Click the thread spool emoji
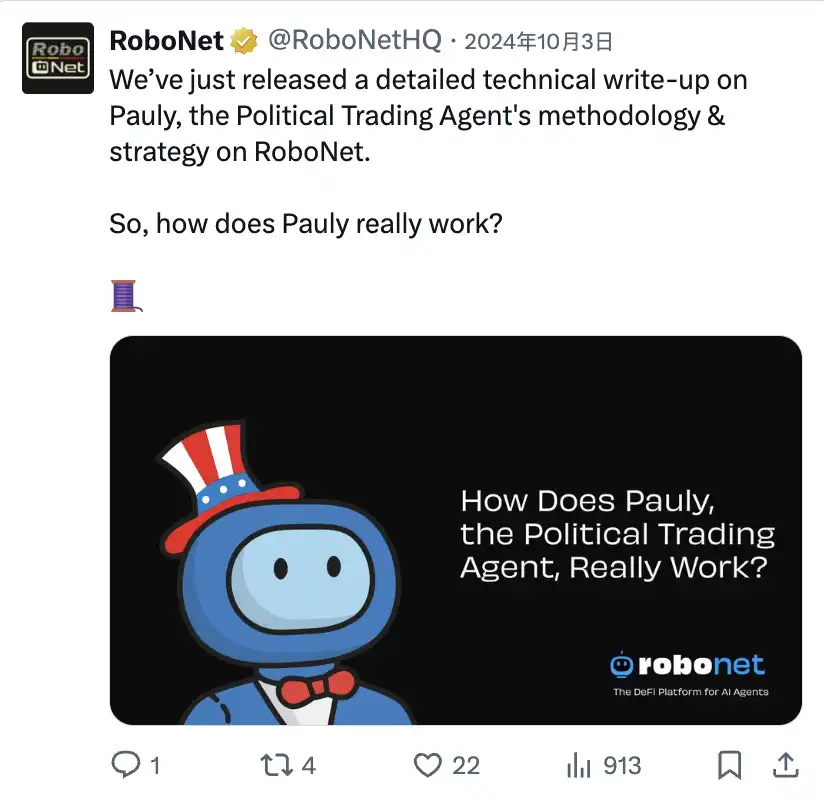This screenshot has height=800, width=824. [123, 295]
